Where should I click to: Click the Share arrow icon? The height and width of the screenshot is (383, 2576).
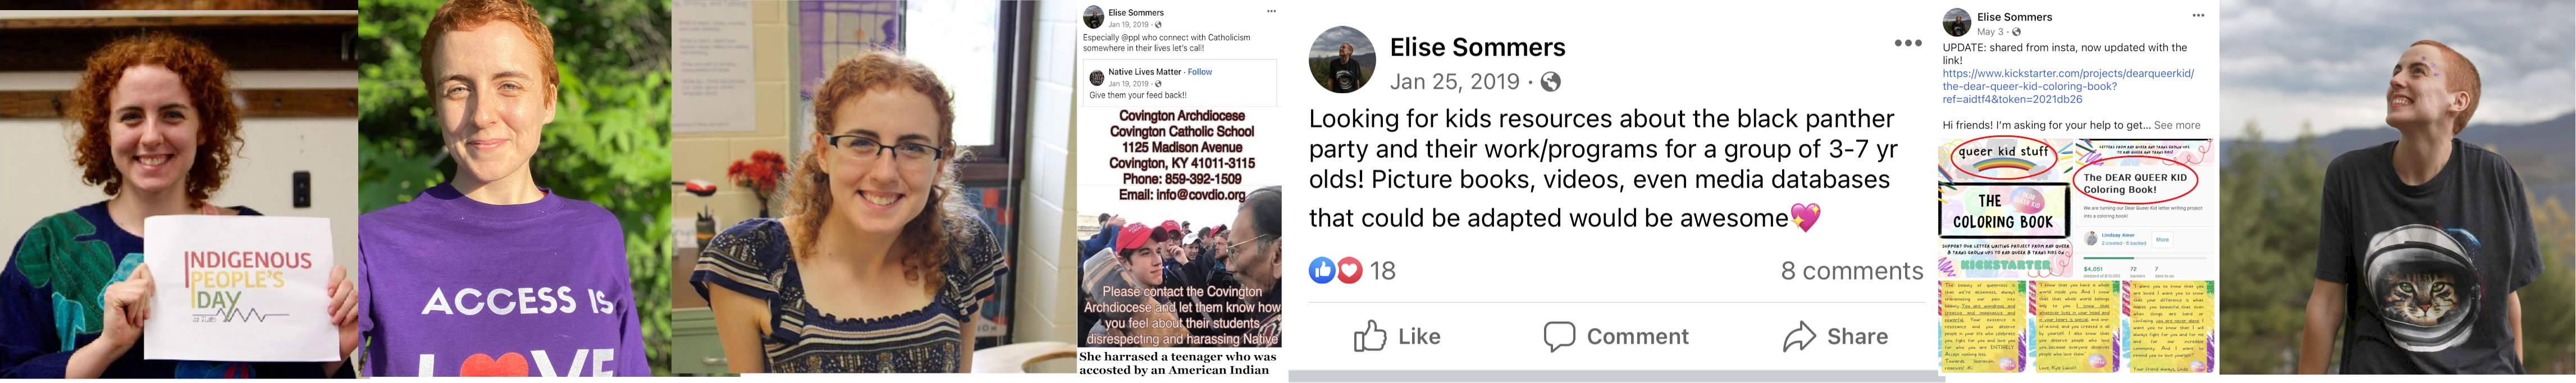pos(1799,337)
